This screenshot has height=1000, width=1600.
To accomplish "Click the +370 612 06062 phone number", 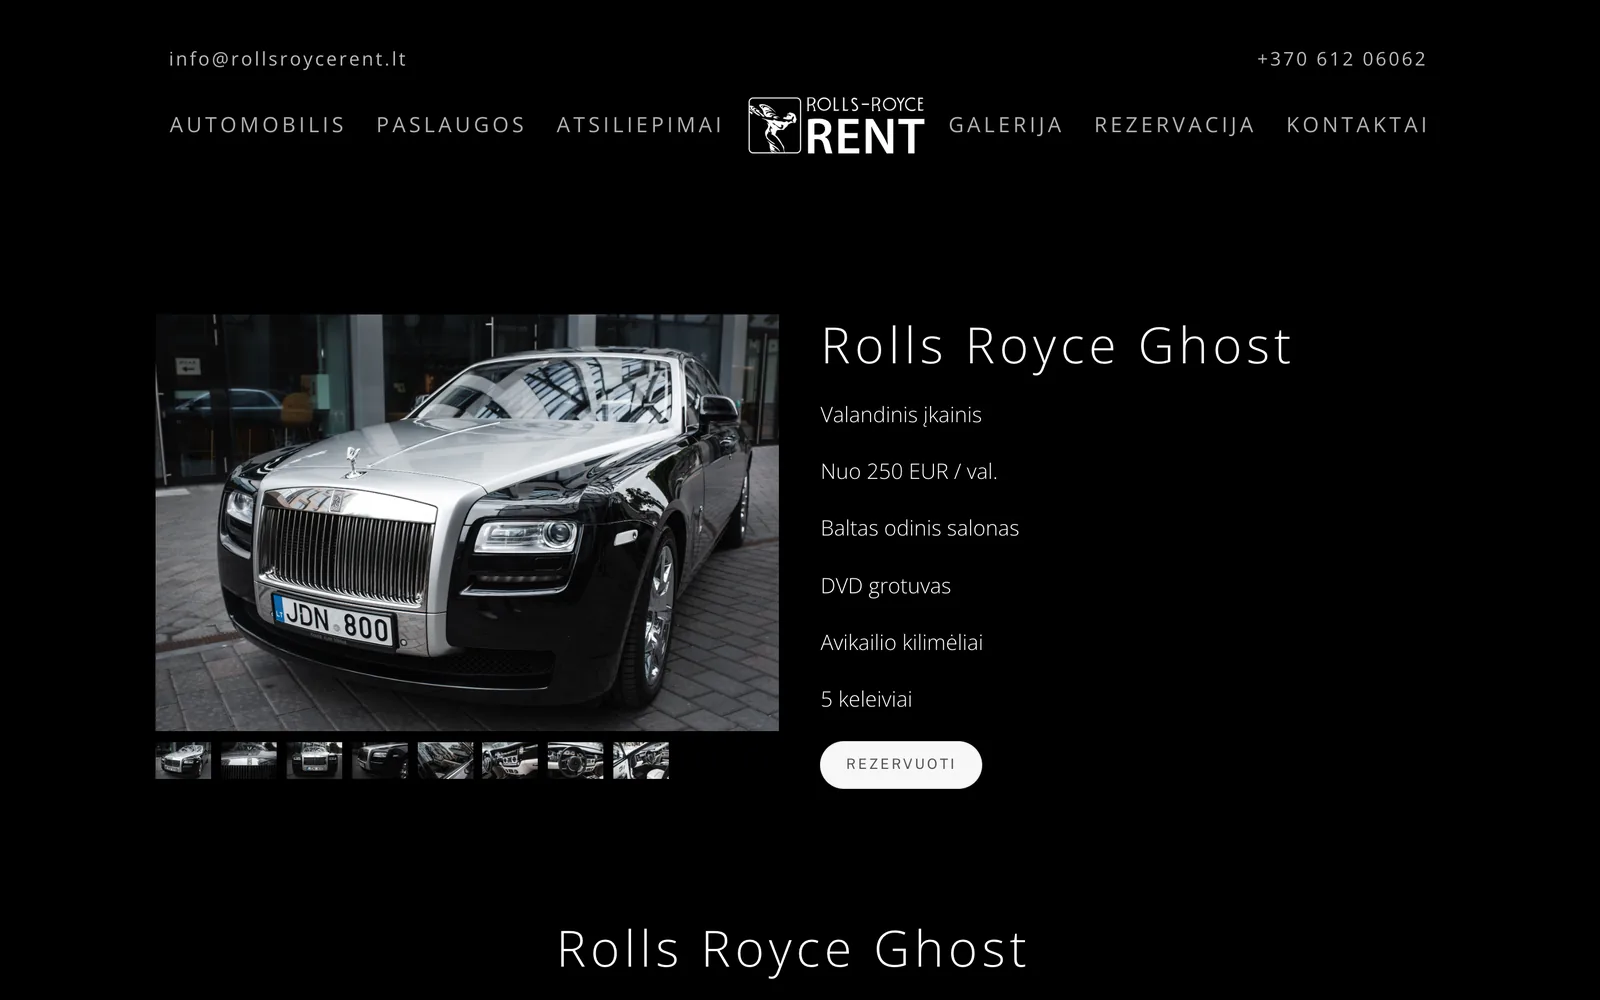I will [1342, 59].
